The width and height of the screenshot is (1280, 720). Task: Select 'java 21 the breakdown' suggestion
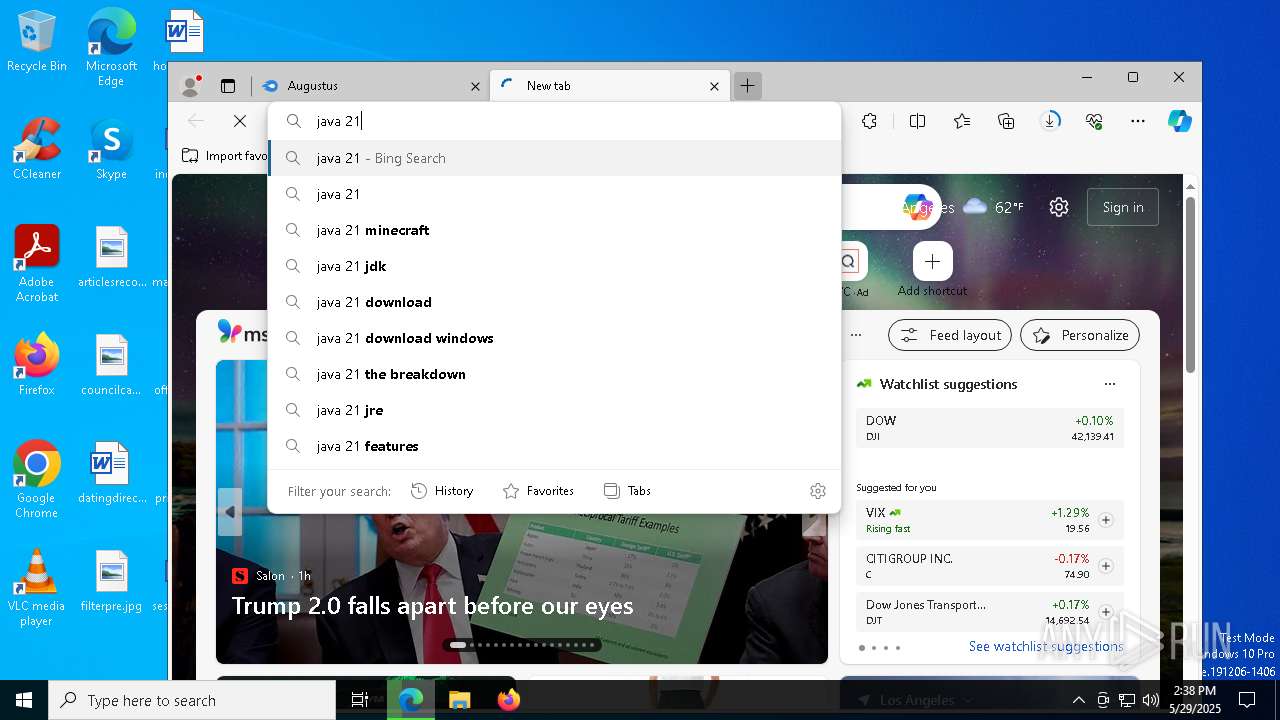pos(555,374)
